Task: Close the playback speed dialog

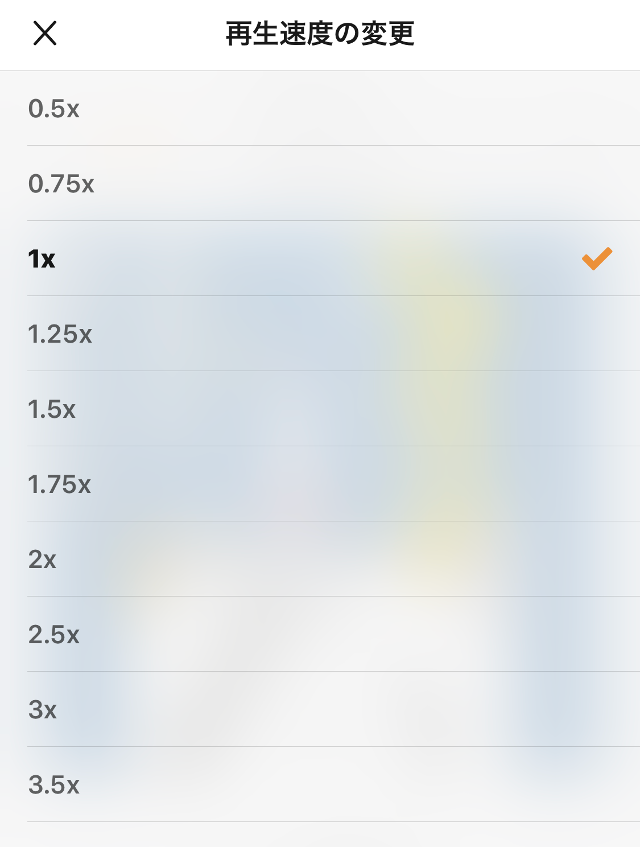Action: point(45,34)
